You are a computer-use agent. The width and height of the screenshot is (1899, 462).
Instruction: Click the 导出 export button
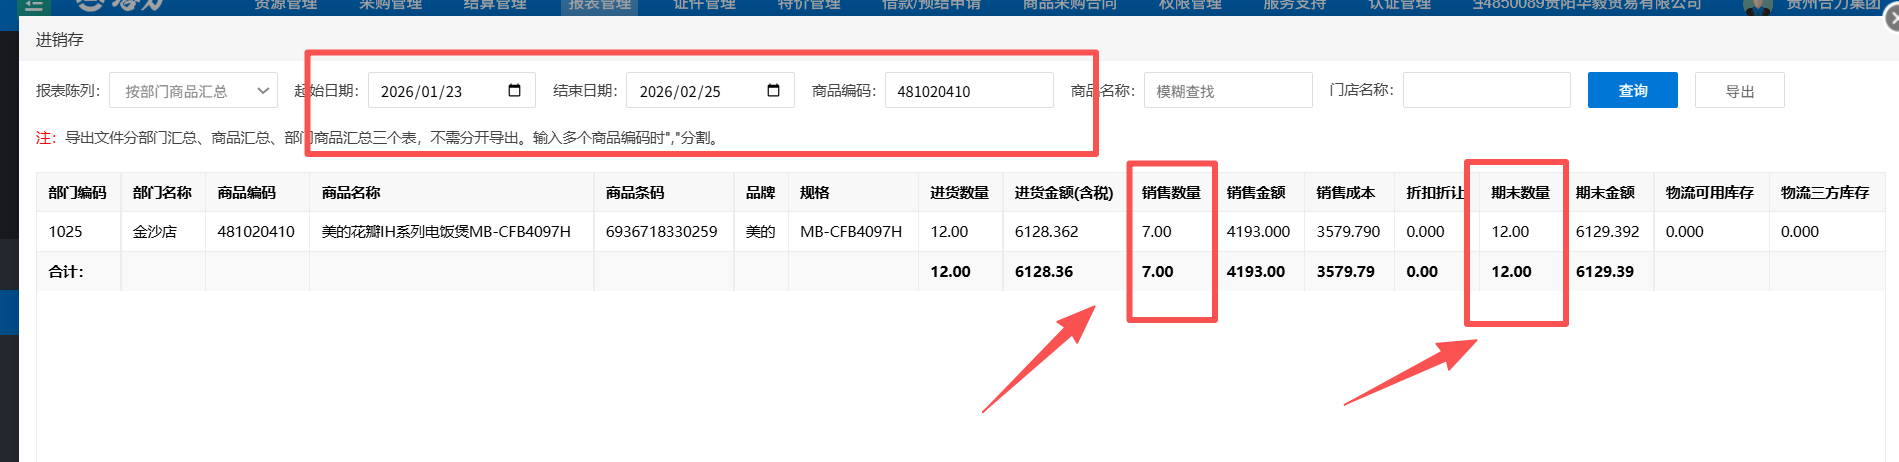(1739, 91)
